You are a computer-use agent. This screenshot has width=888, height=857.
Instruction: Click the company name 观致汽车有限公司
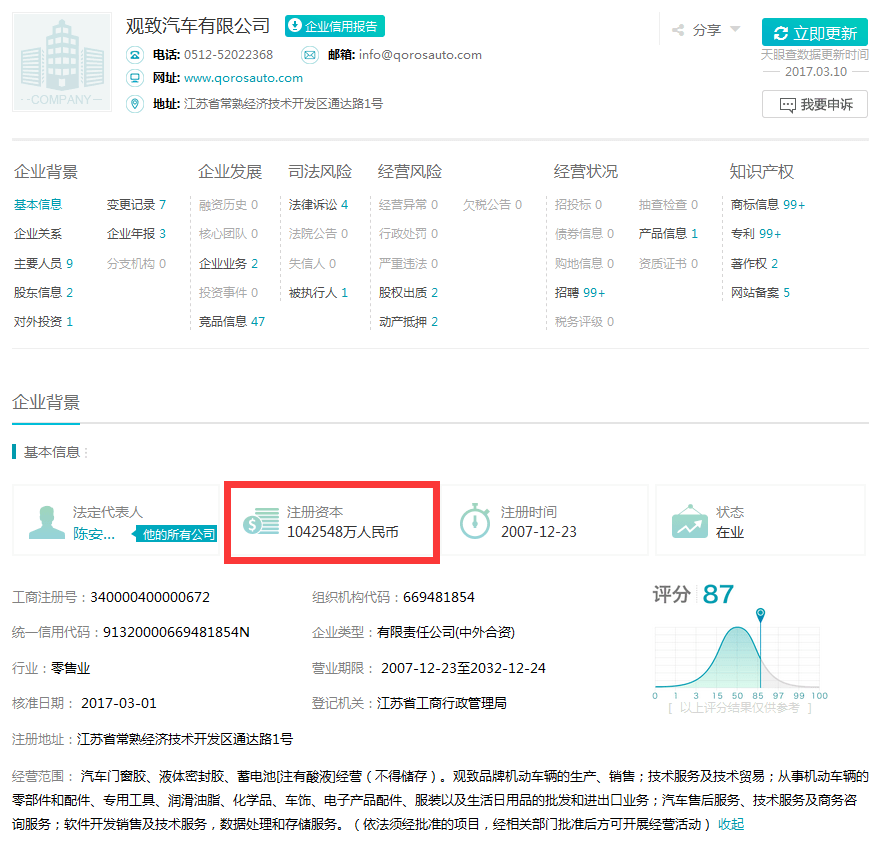click(198, 25)
